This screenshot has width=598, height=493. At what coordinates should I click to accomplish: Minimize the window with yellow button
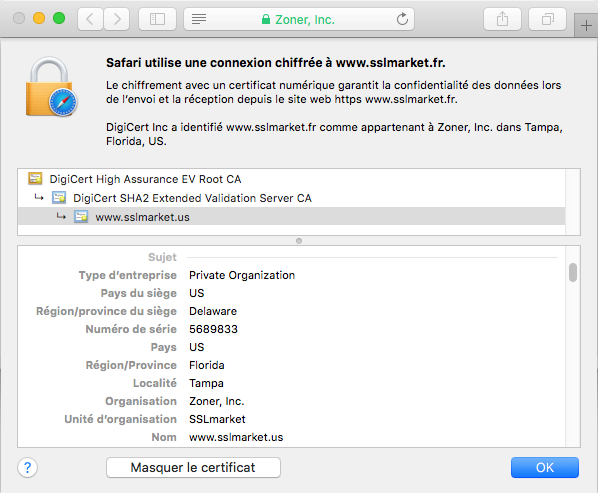[39, 18]
